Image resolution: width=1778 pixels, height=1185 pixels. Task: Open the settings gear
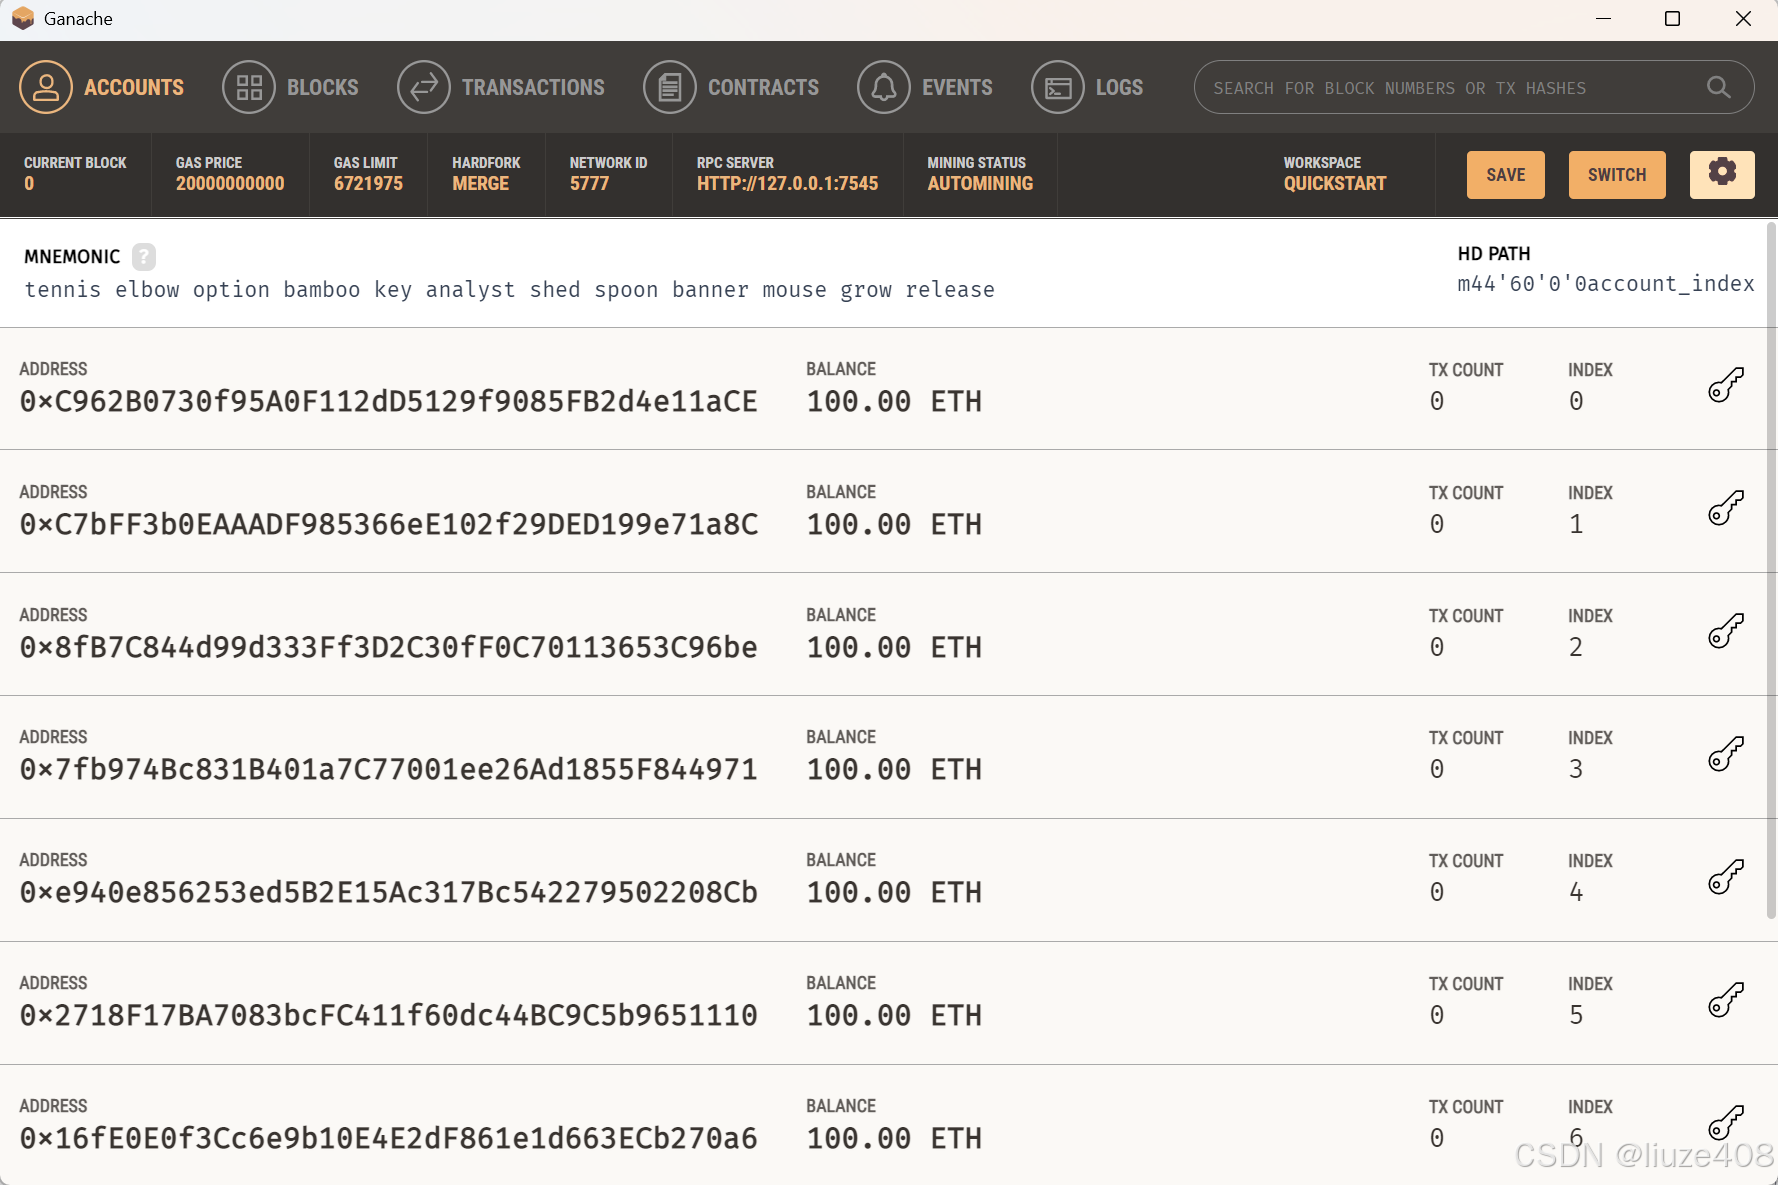[1721, 174]
